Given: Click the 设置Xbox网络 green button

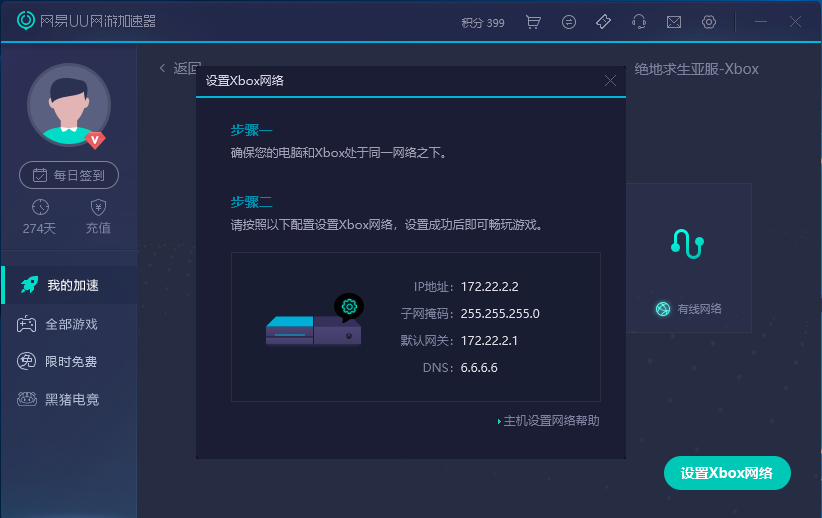Looking at the screenshot, I should click(727, 473).
